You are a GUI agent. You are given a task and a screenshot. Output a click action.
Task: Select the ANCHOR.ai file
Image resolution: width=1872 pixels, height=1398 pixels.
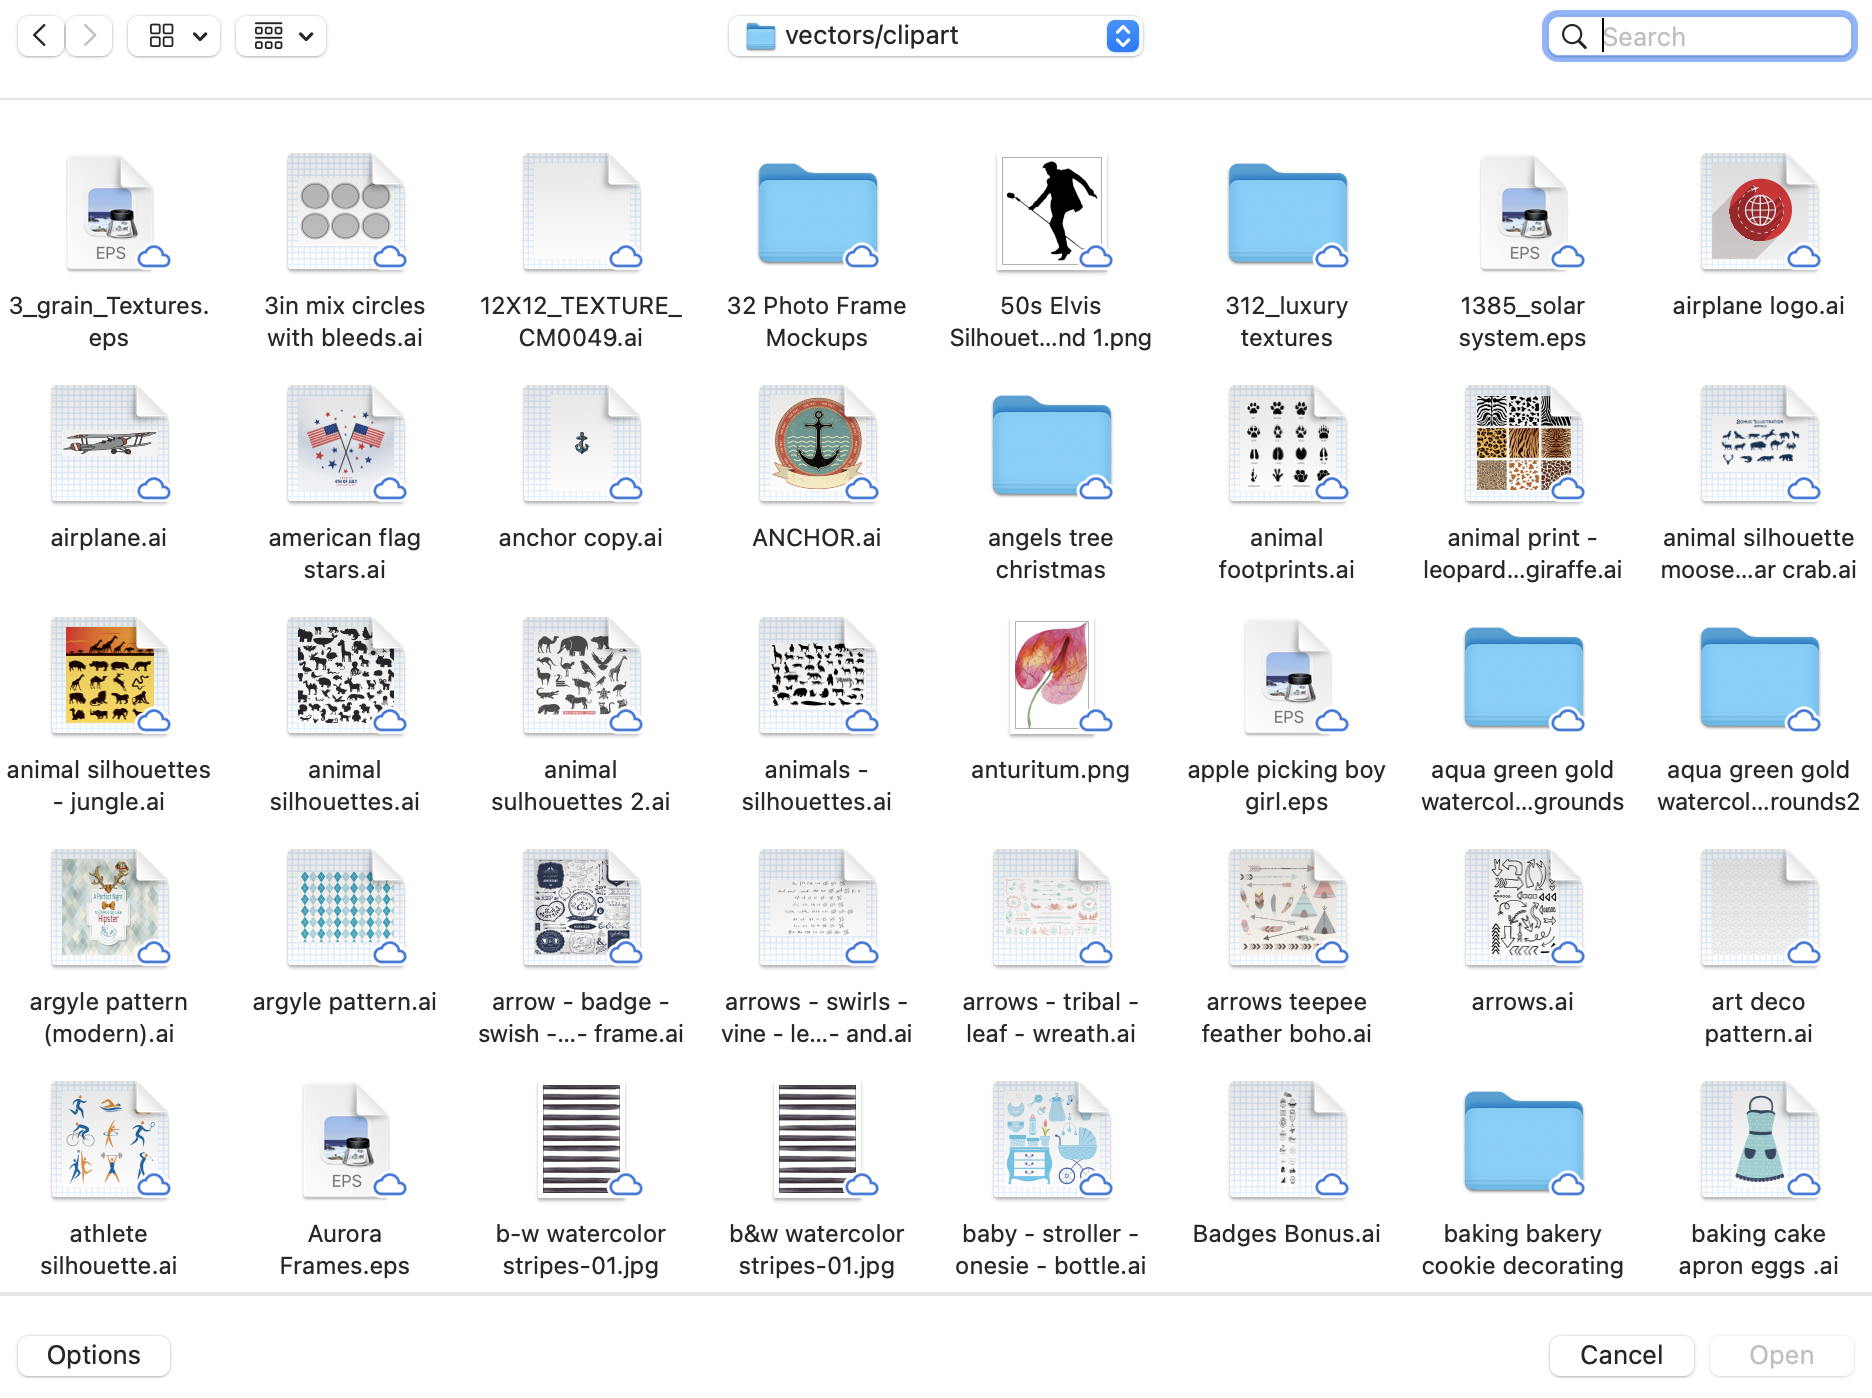coord(816,445)
